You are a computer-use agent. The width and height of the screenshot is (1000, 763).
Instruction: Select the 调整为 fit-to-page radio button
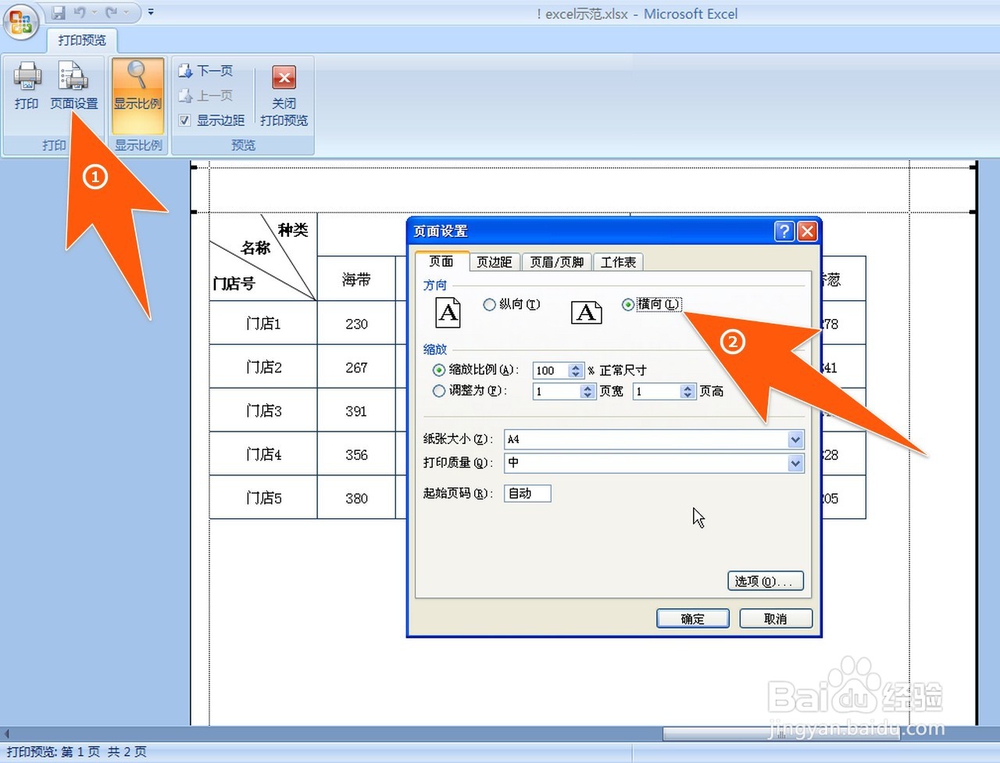click(438, 391)
